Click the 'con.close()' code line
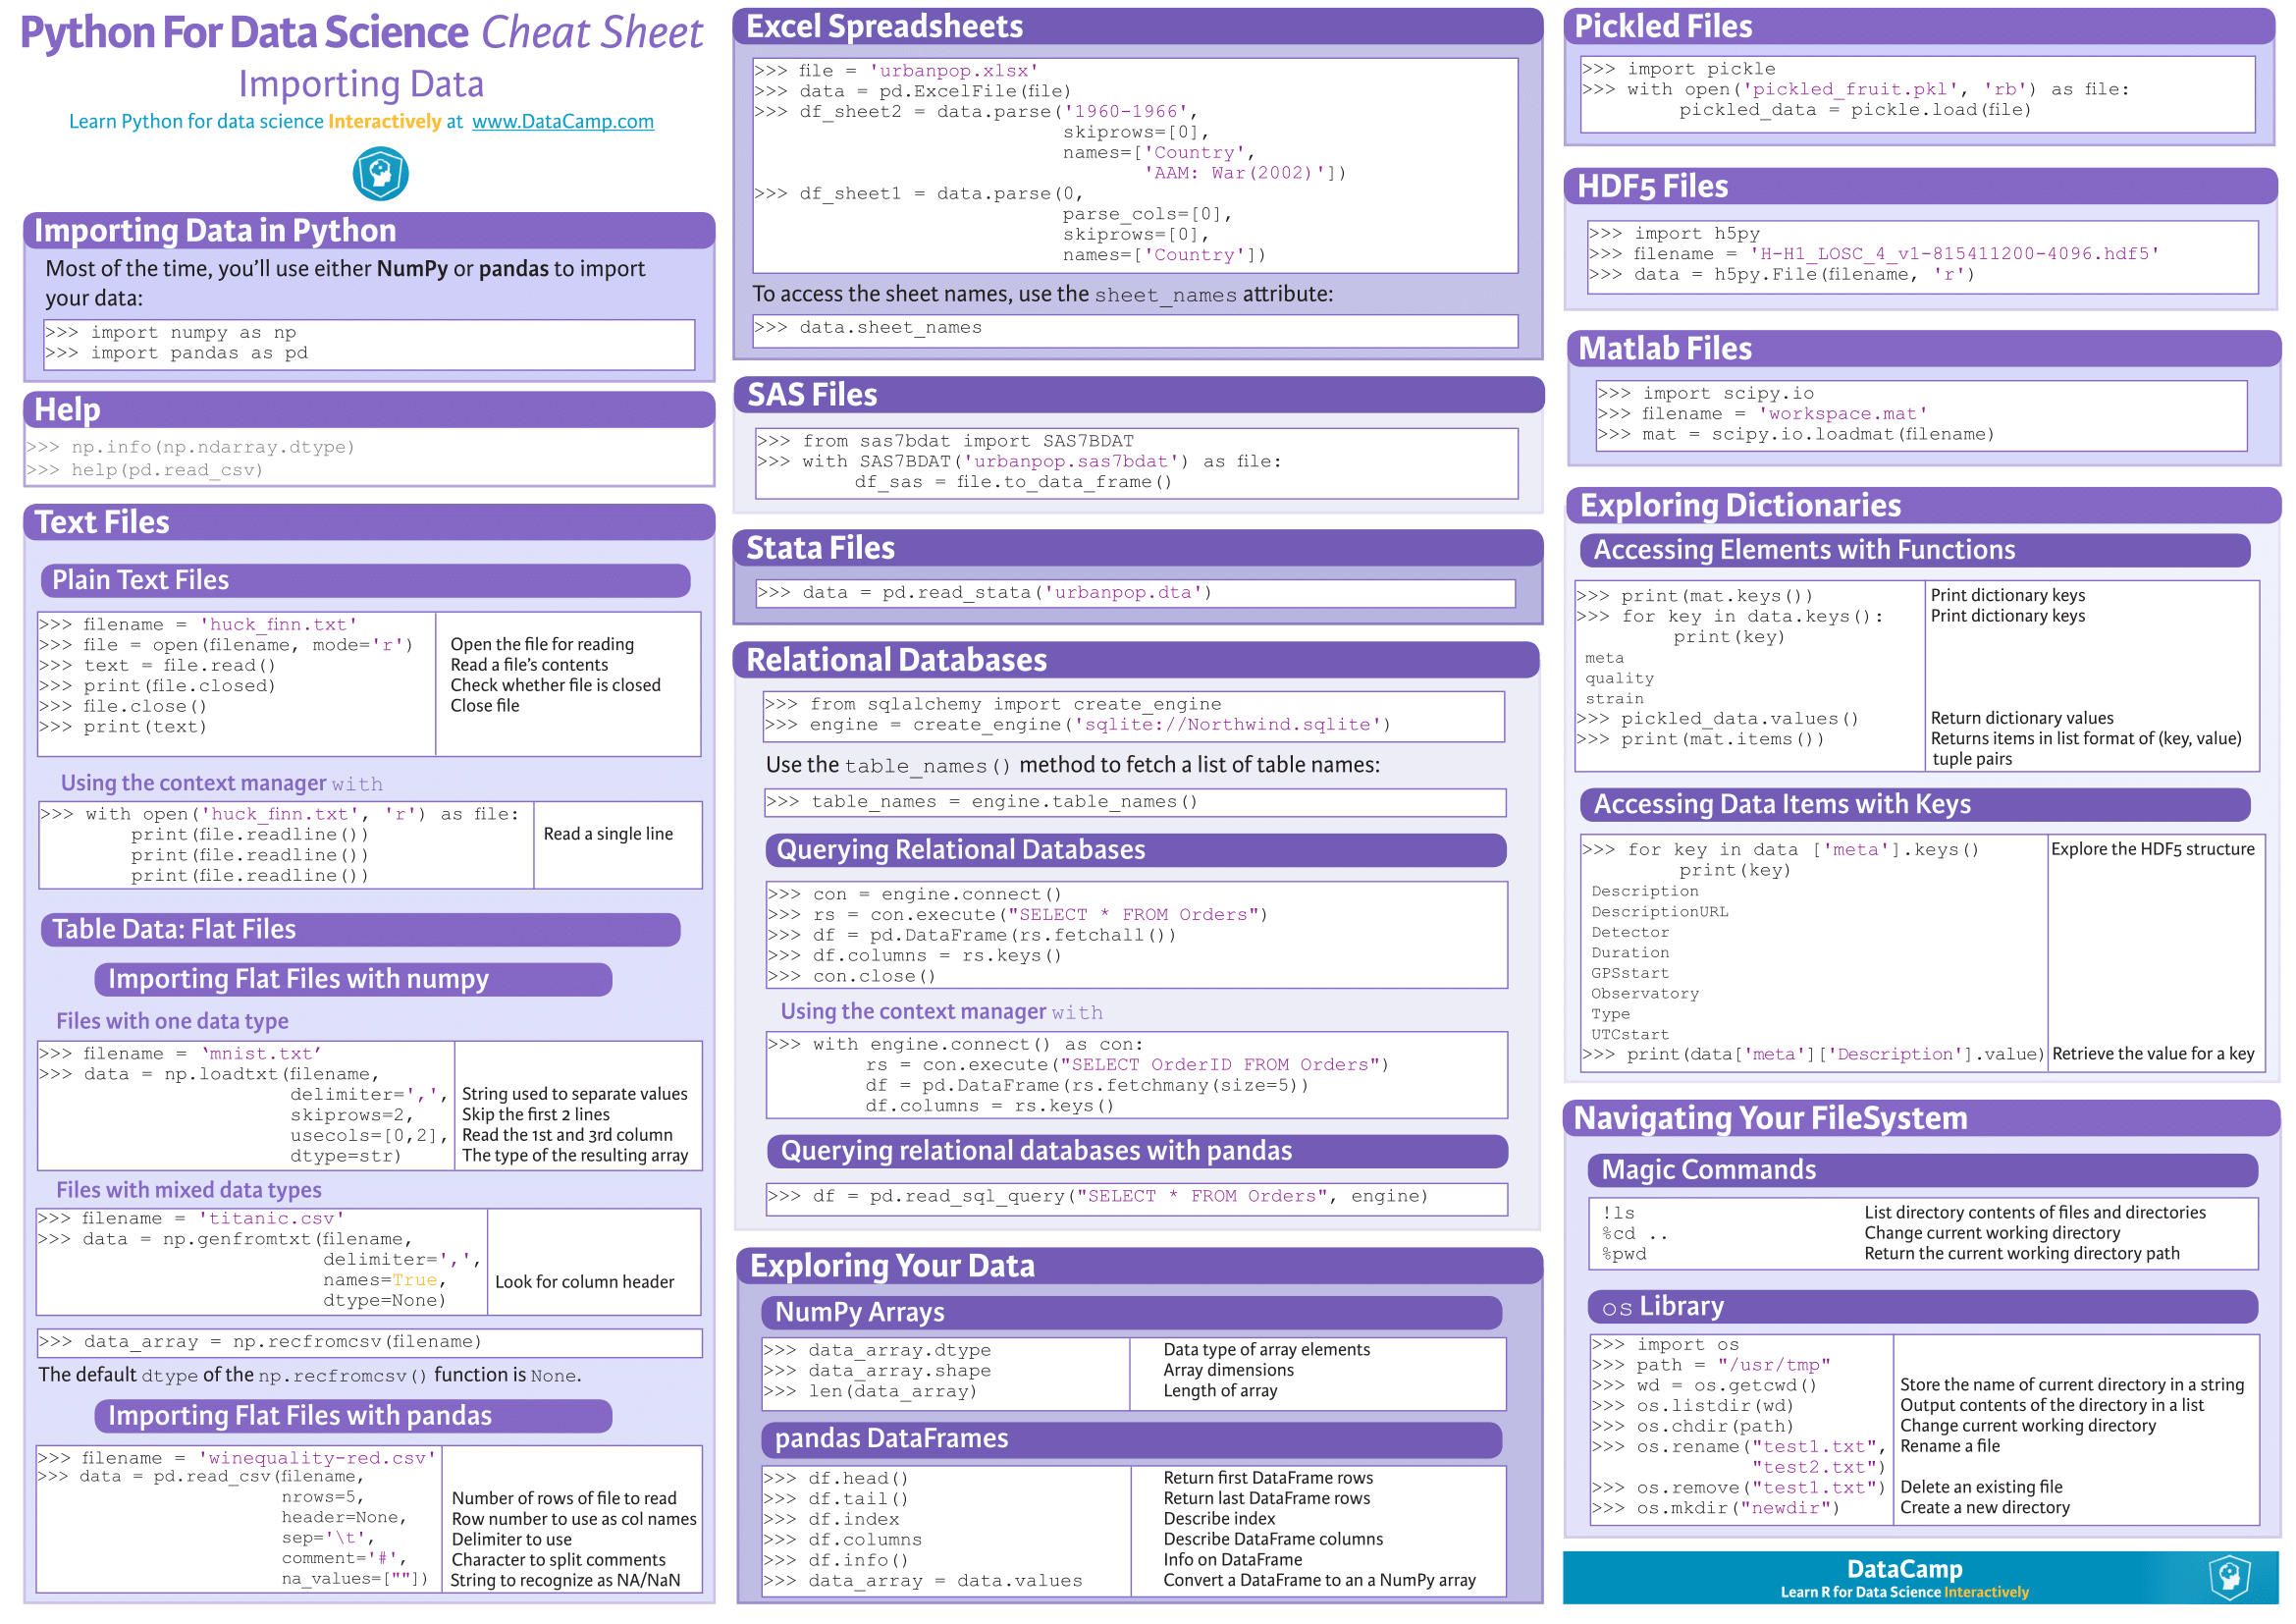Viewport: 2296px width, 1624px height. click(x=852, y=977)
